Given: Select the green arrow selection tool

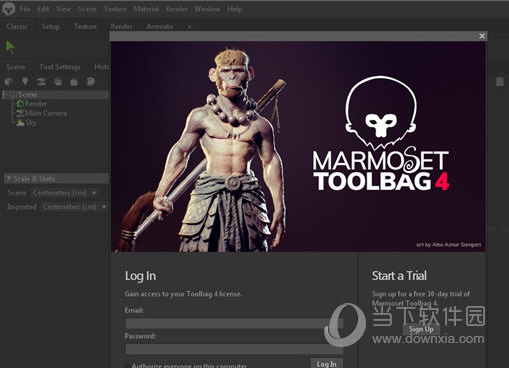Looking at the screenshot, I should (x=10, y=47).
